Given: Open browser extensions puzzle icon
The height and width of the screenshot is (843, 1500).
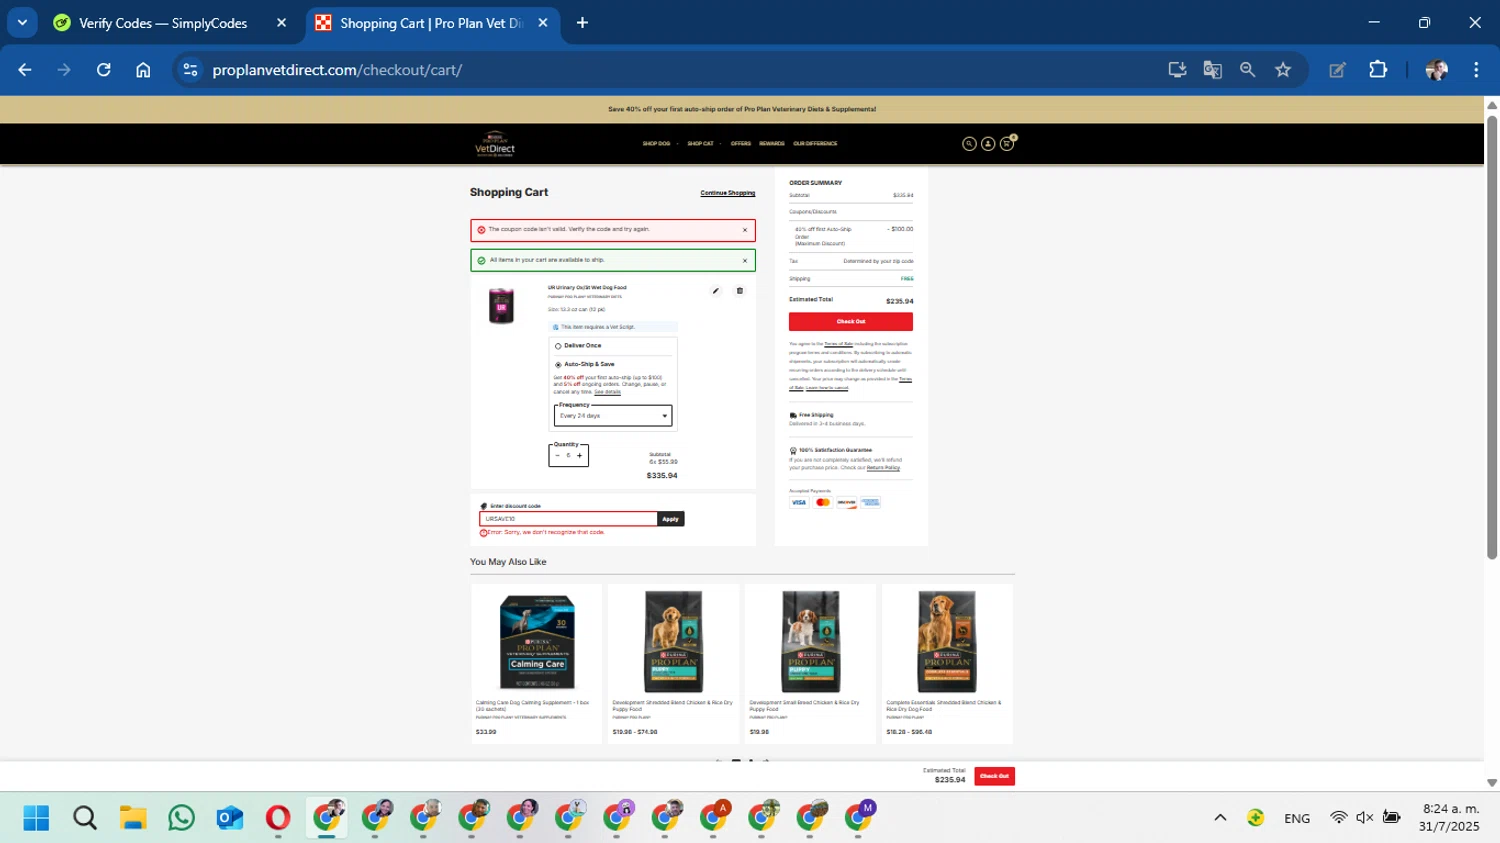Looking at the screenshot, I should 1378,70.
